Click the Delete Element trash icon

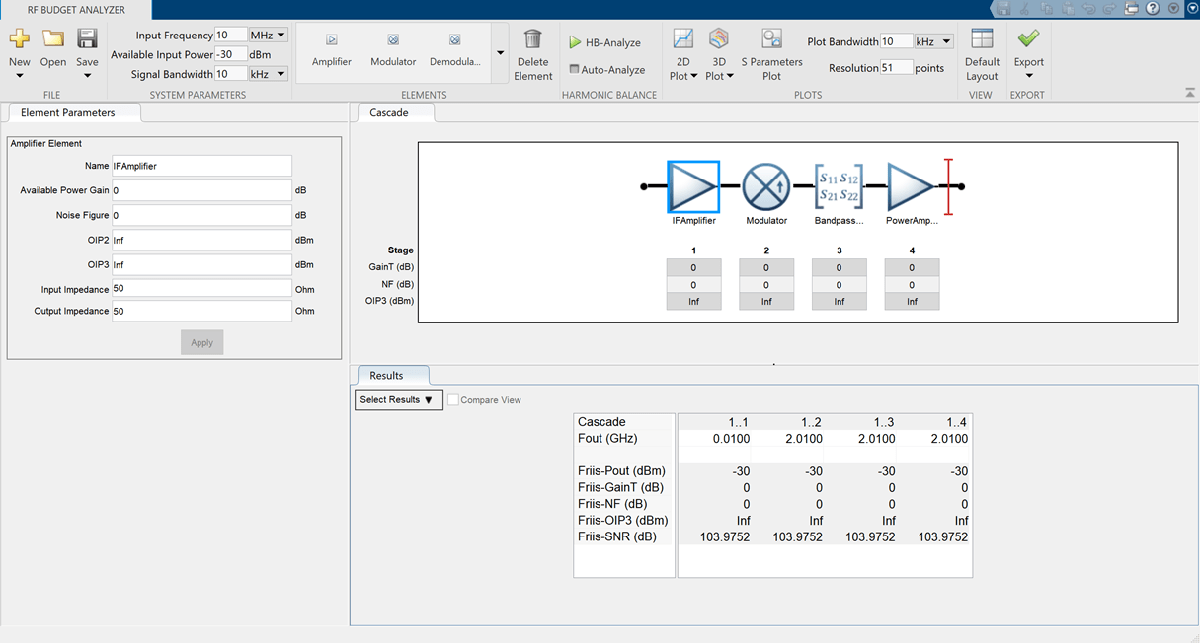click(533, 40)
